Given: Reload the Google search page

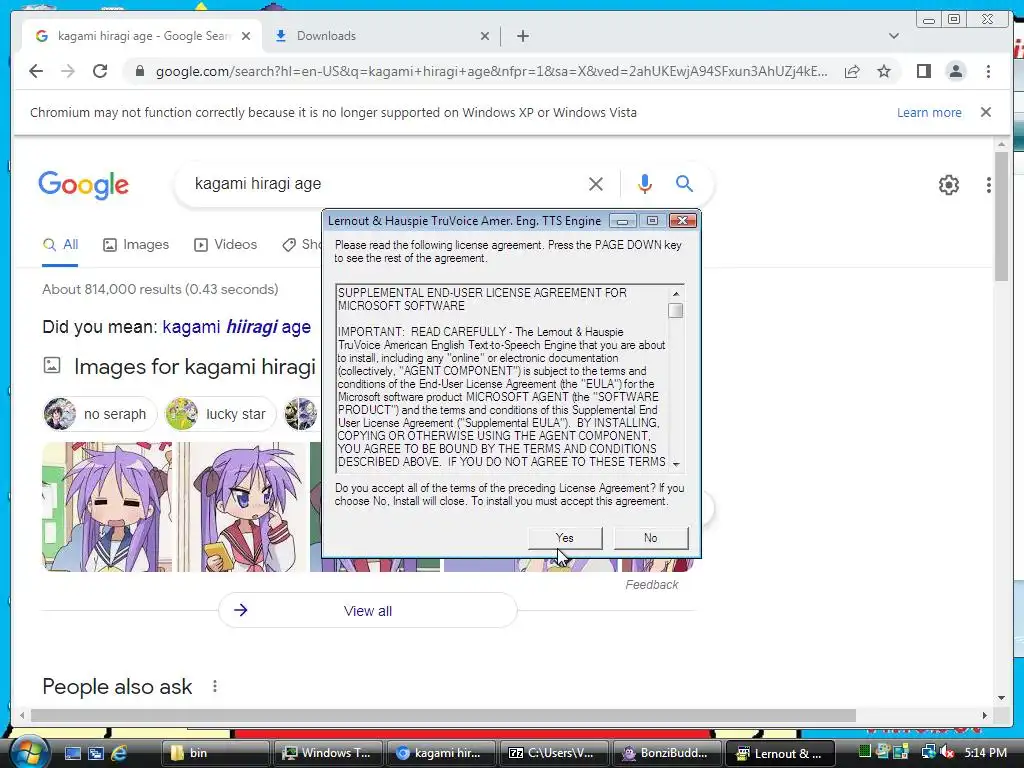Looking at the screenshot, I should click(100, 71).
